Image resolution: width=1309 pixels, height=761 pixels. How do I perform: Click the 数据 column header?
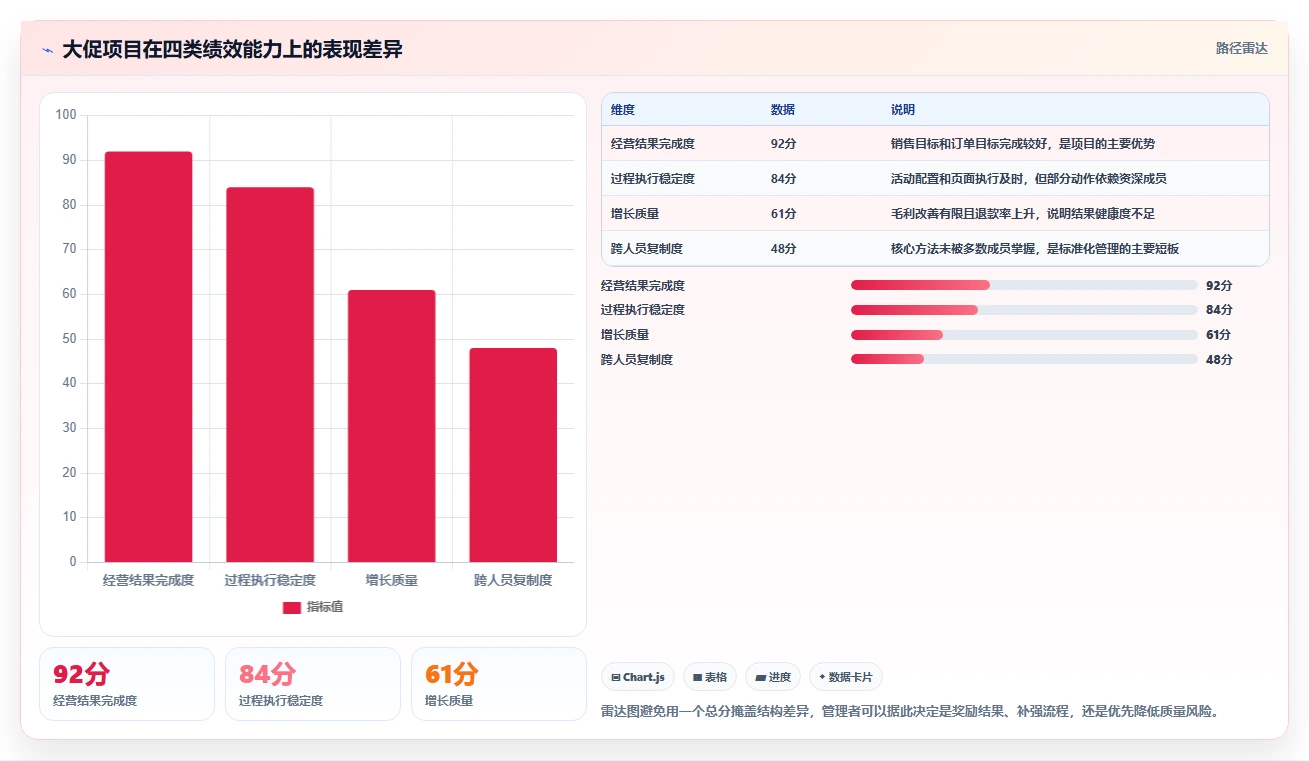pos(783,110)
